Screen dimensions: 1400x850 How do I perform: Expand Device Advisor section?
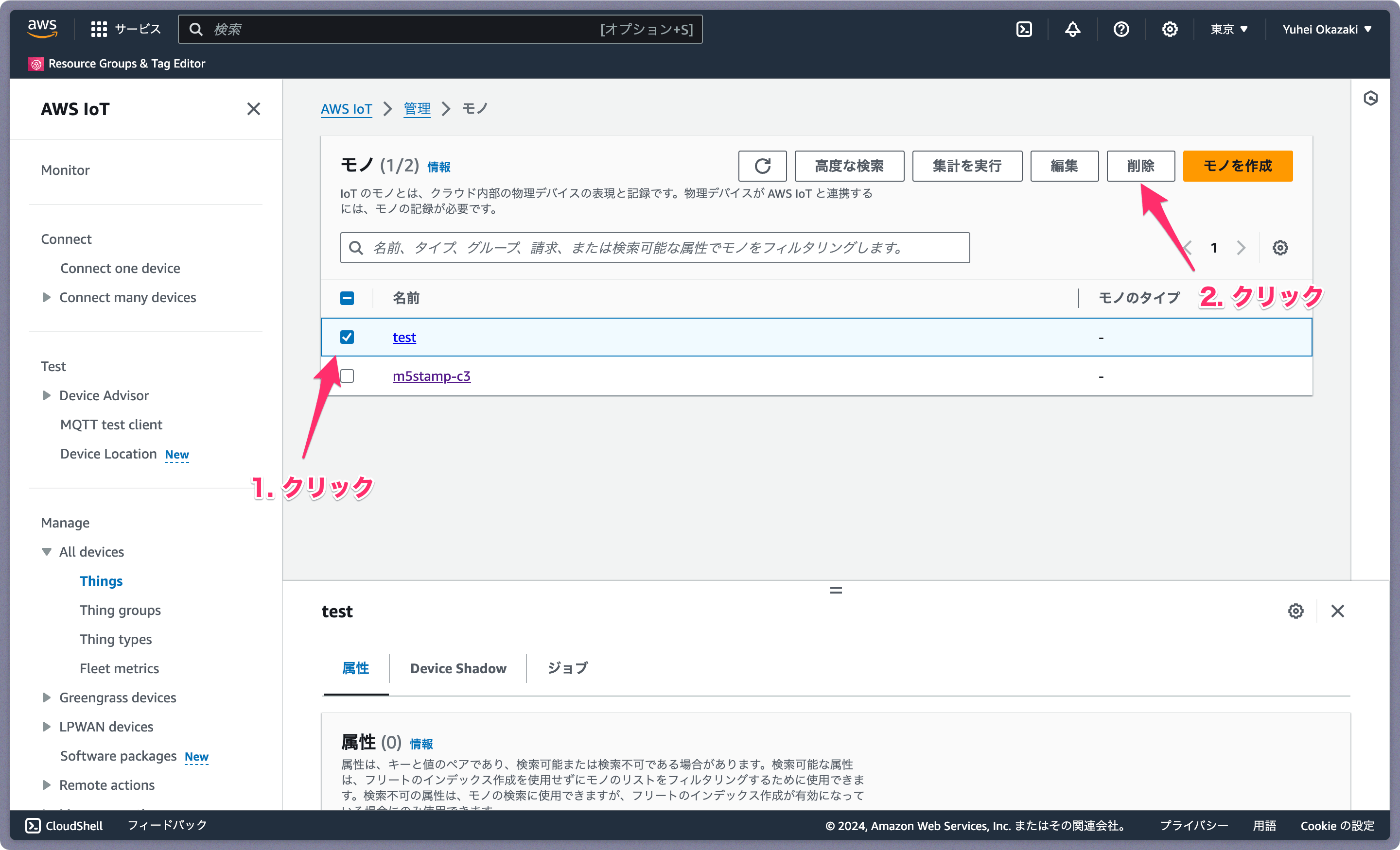click(47, 395)
